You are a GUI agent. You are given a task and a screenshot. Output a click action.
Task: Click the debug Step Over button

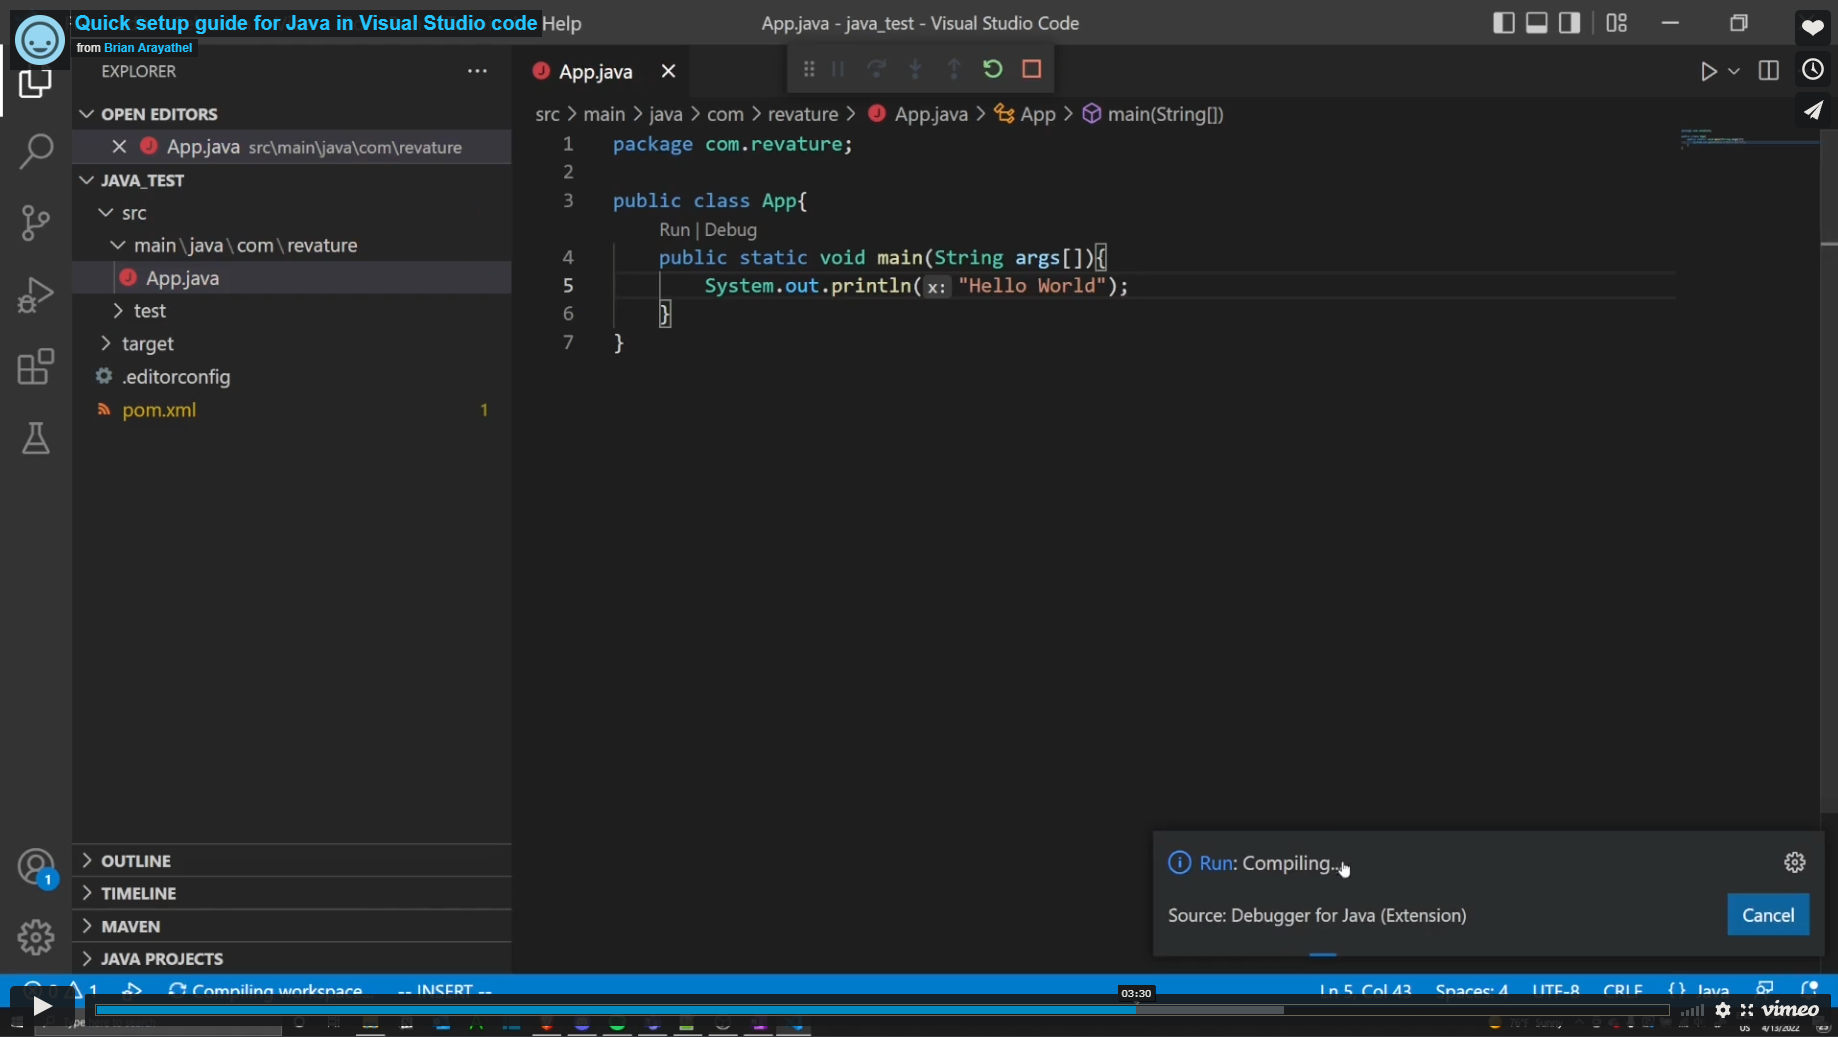click(876, 69)
